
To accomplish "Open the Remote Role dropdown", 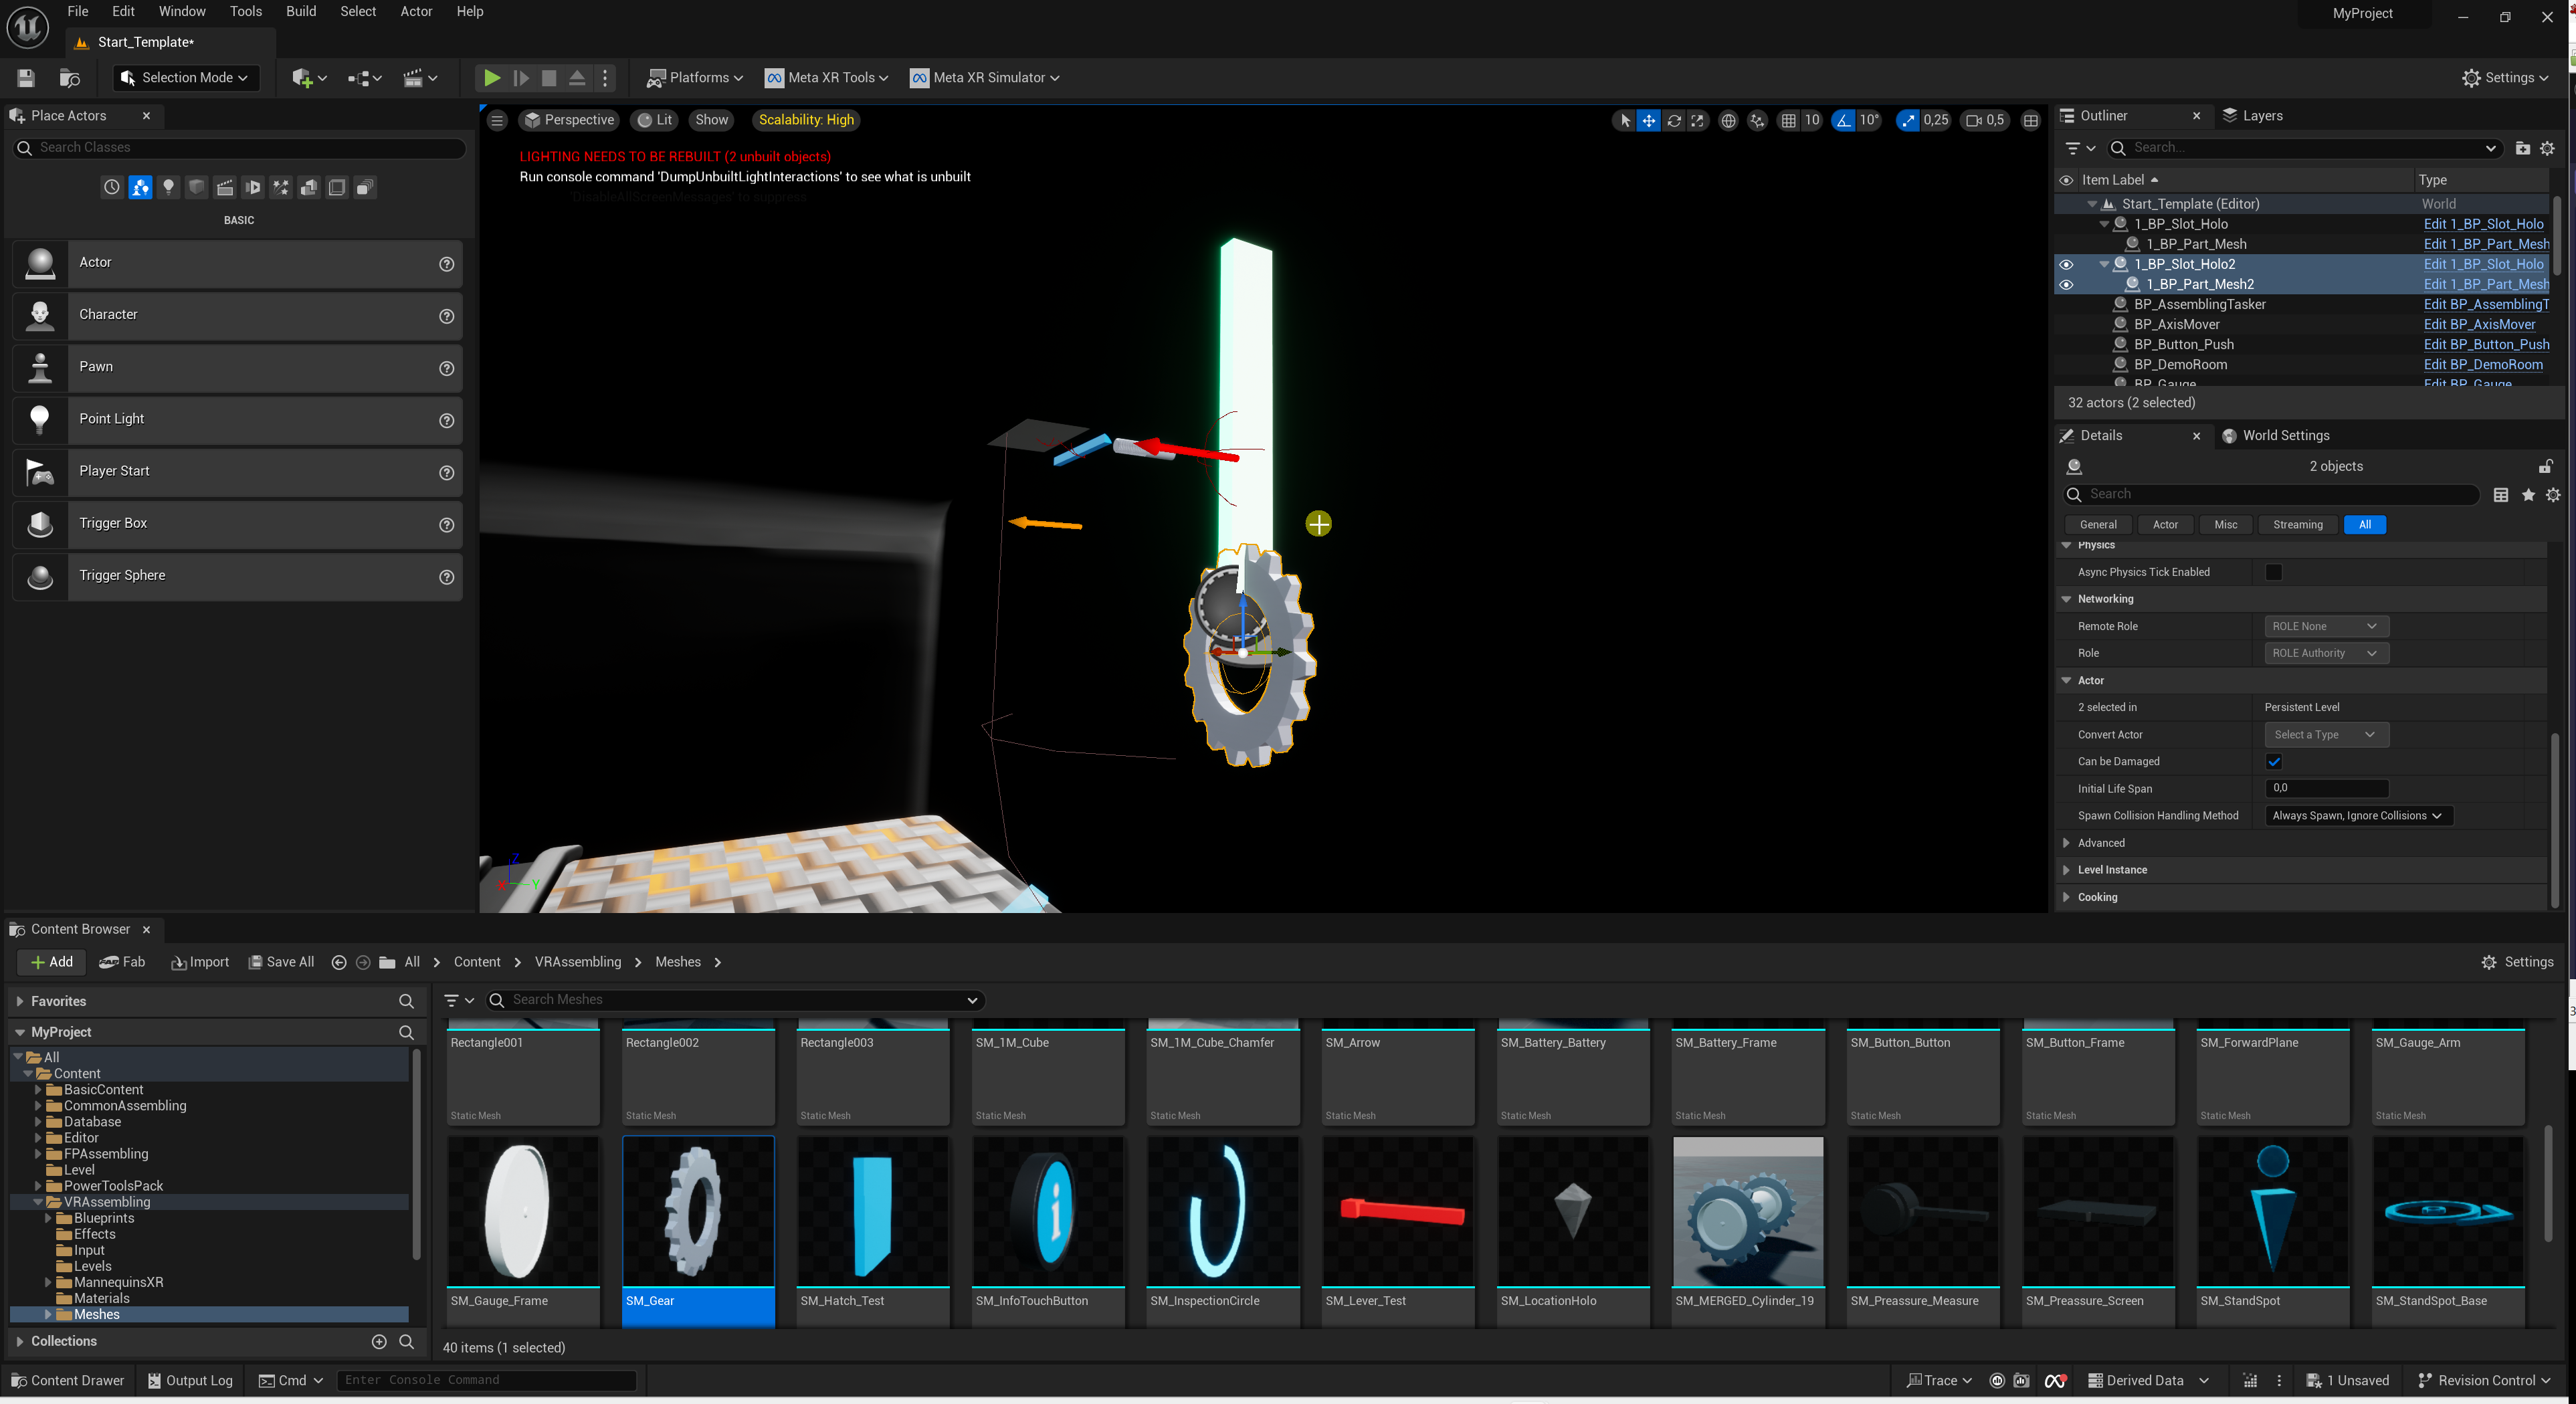I will pos(2325,626).
